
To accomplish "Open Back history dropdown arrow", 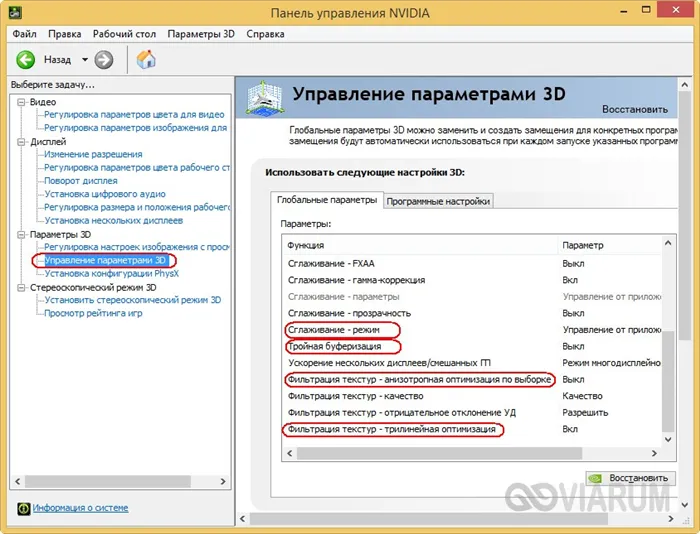I will click(x=84, y=59).
